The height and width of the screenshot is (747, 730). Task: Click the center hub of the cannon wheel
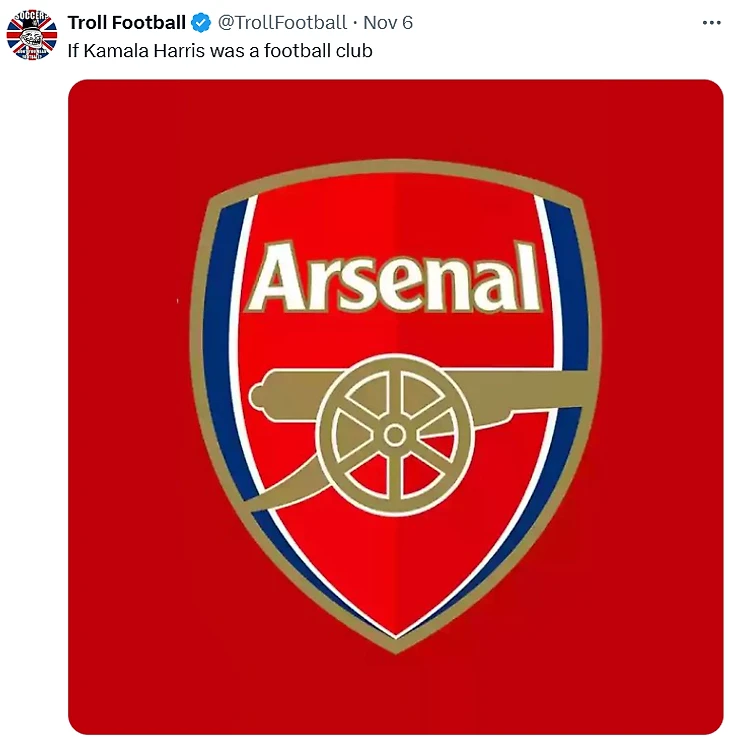(394, 435)
